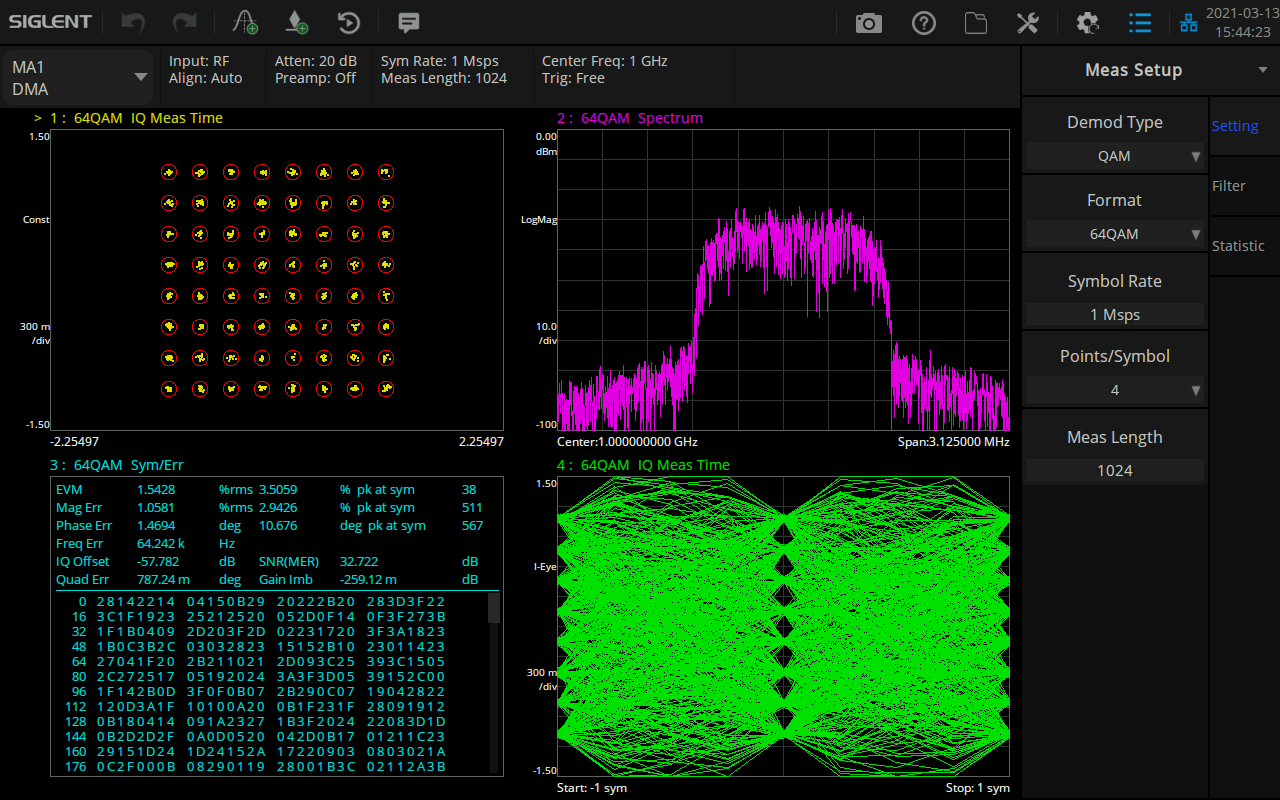Open the help question mark icon
This screenshot has height=800, width=1280.
pos(924,22)
